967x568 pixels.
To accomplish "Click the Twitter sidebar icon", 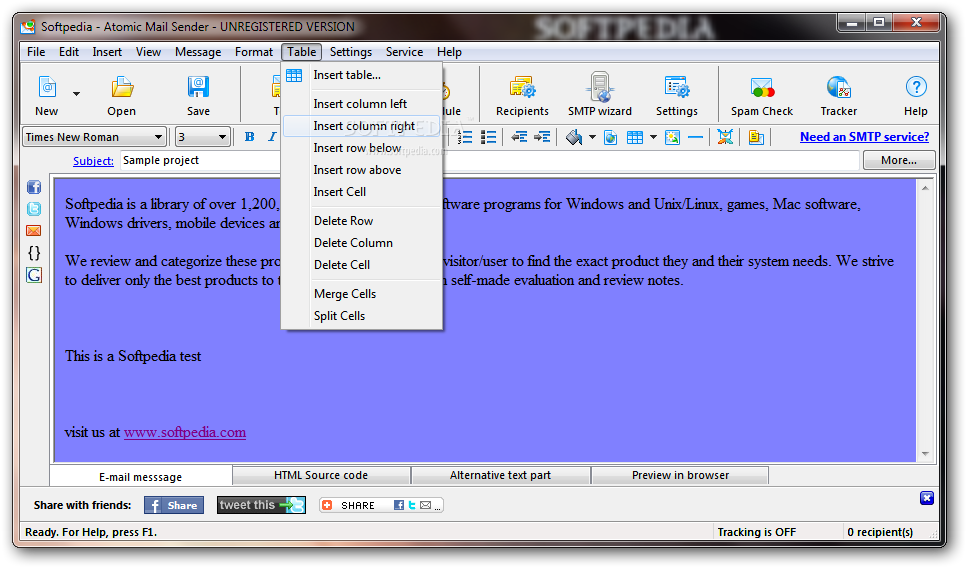I will click(34, 209).
